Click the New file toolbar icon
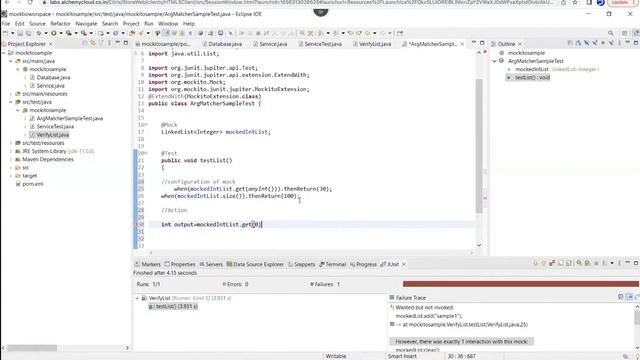 point(5,33)
